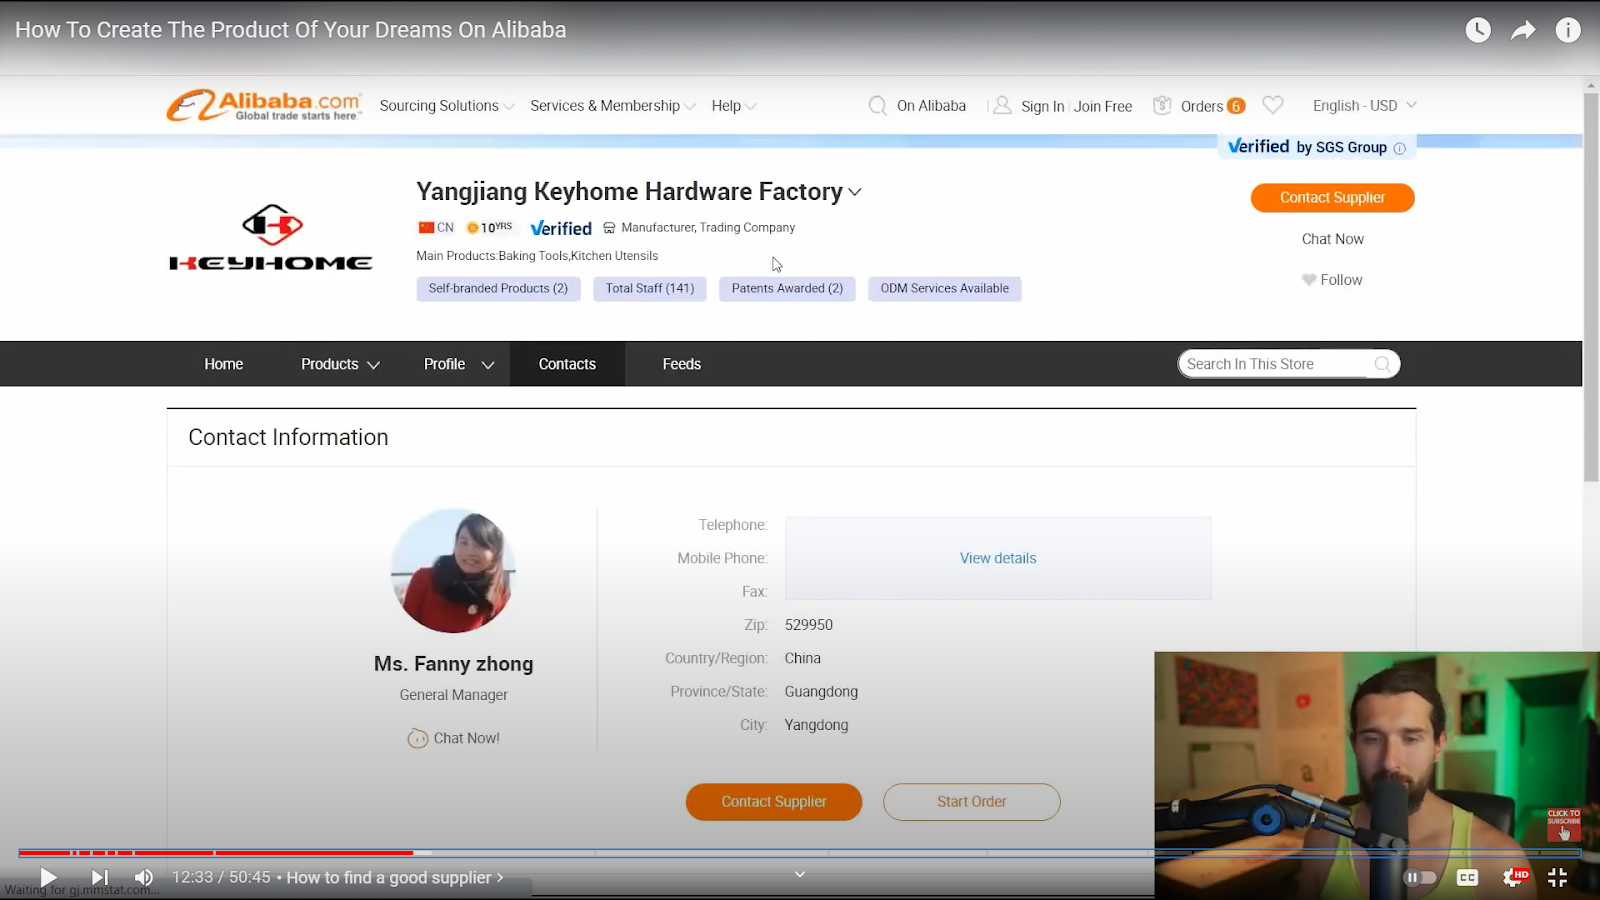Click the 'Guangdong' province value
The width and height of the screenshot is (1600, 900).
[x=821, y=692]
